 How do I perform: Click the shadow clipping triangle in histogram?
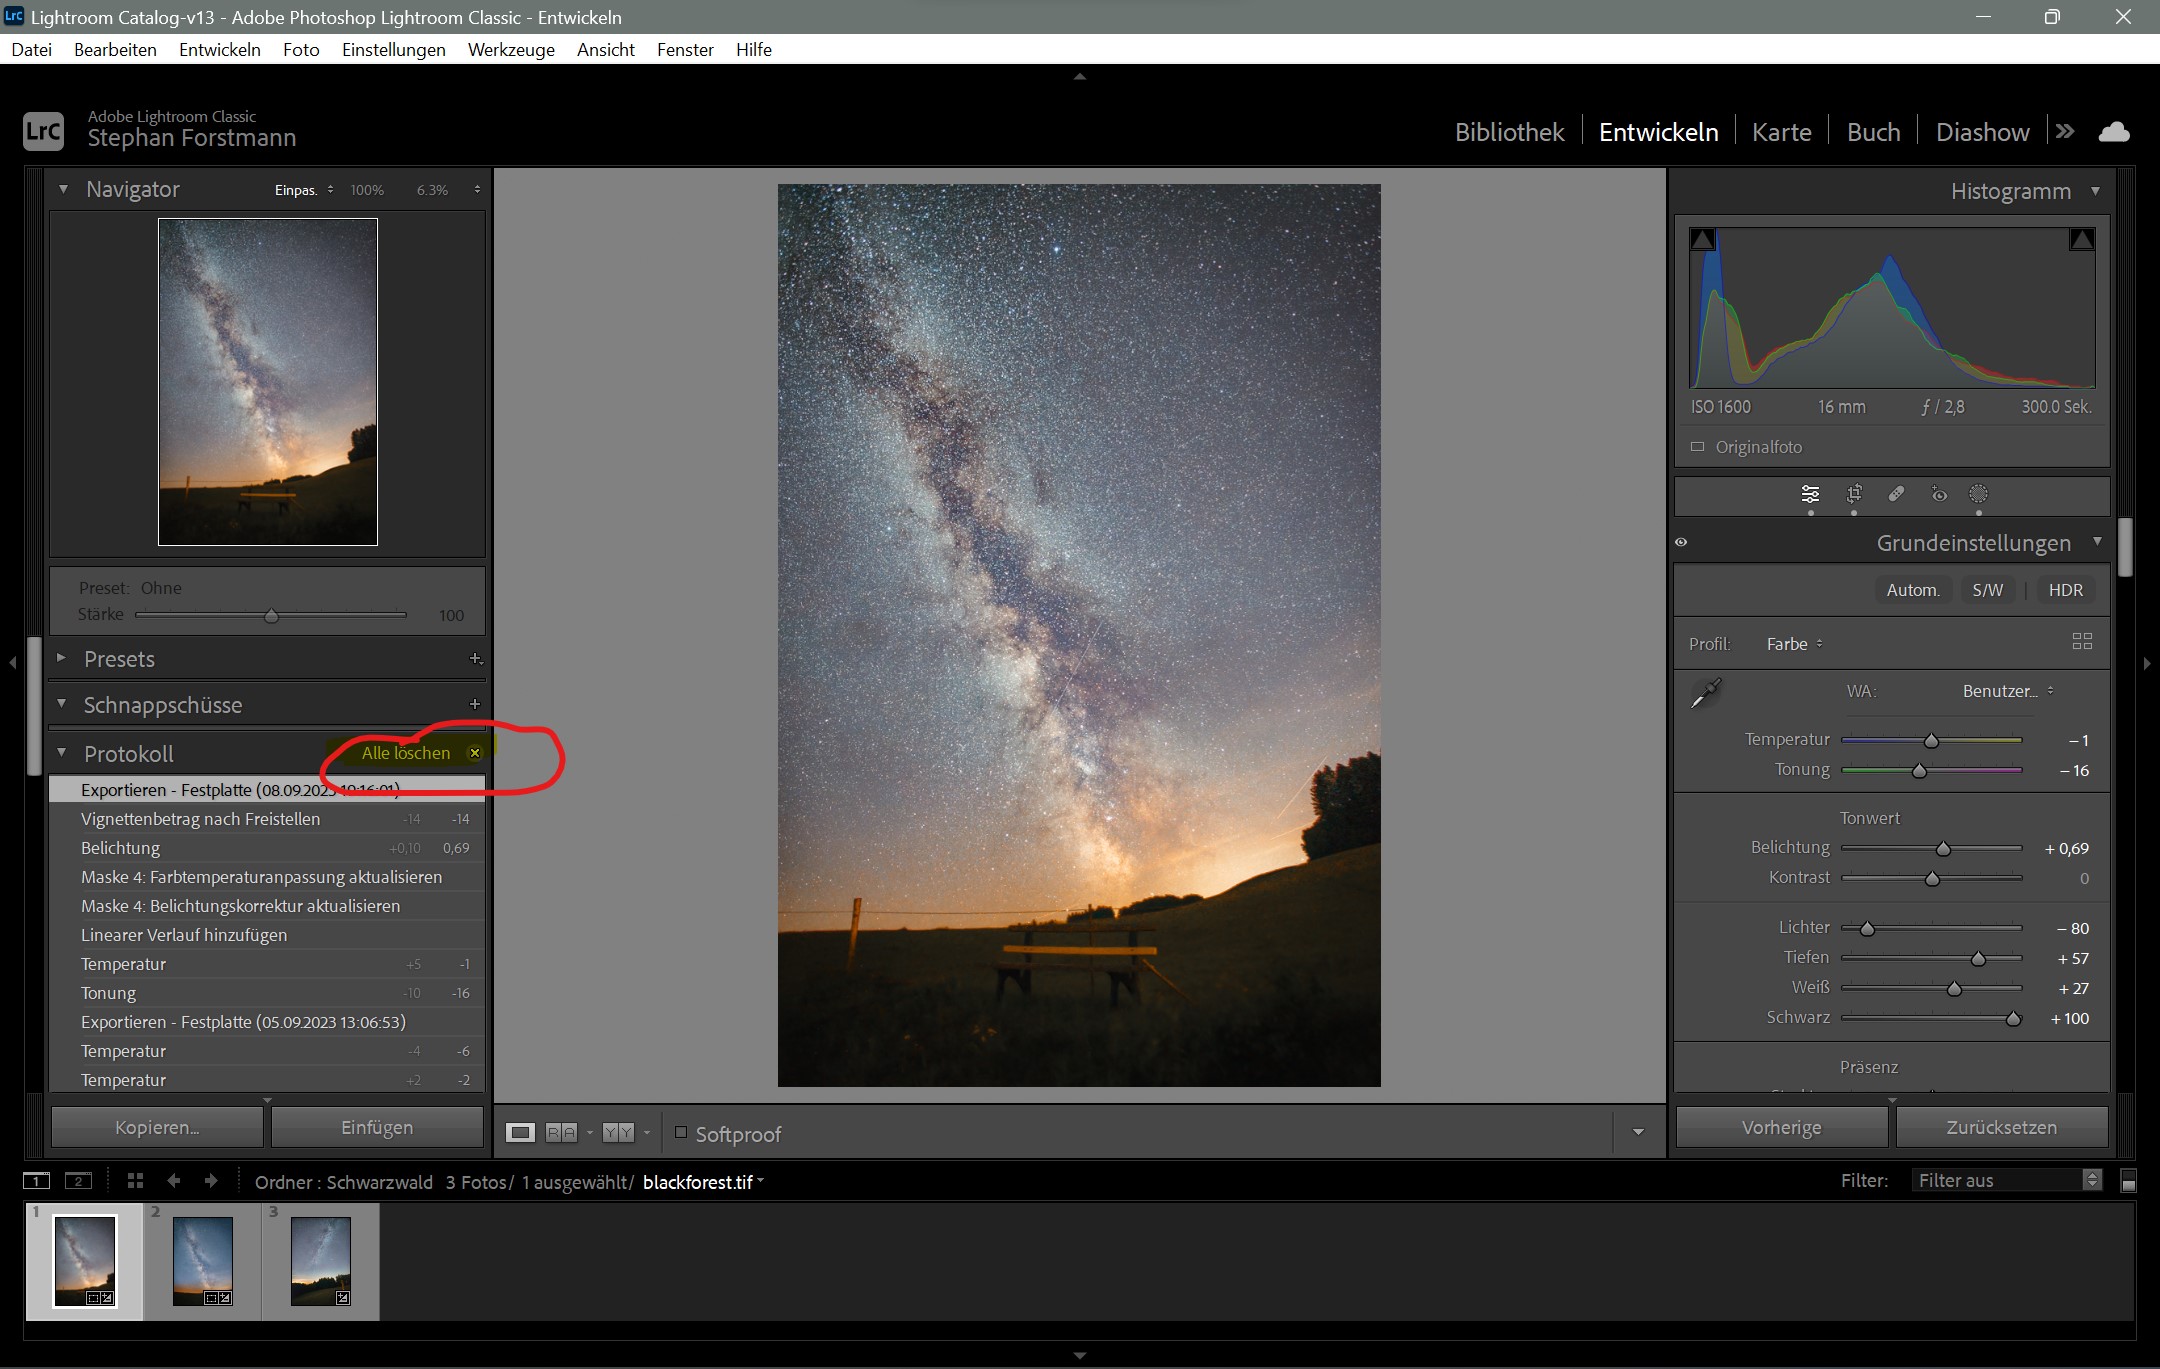tap(1702, 239)
